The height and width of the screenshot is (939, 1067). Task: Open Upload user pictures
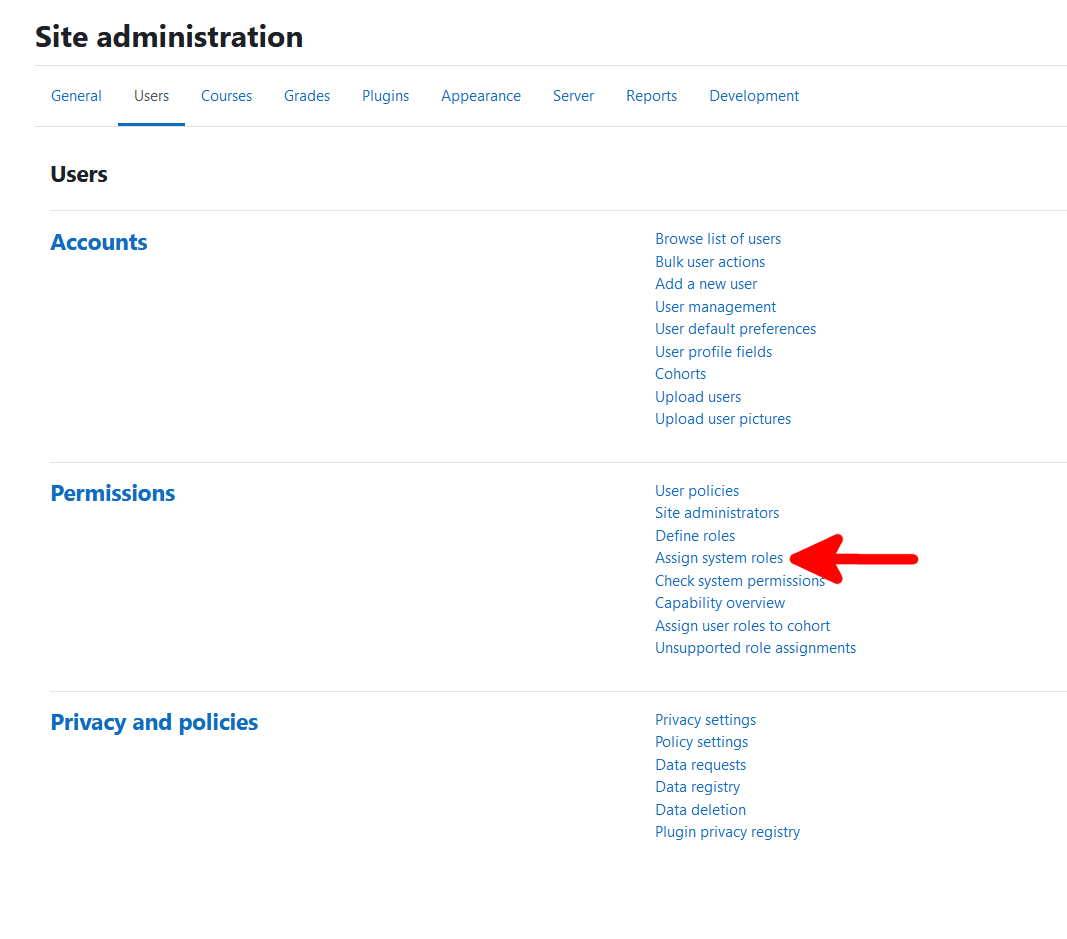pyautogui.click(x=723, y=418)
